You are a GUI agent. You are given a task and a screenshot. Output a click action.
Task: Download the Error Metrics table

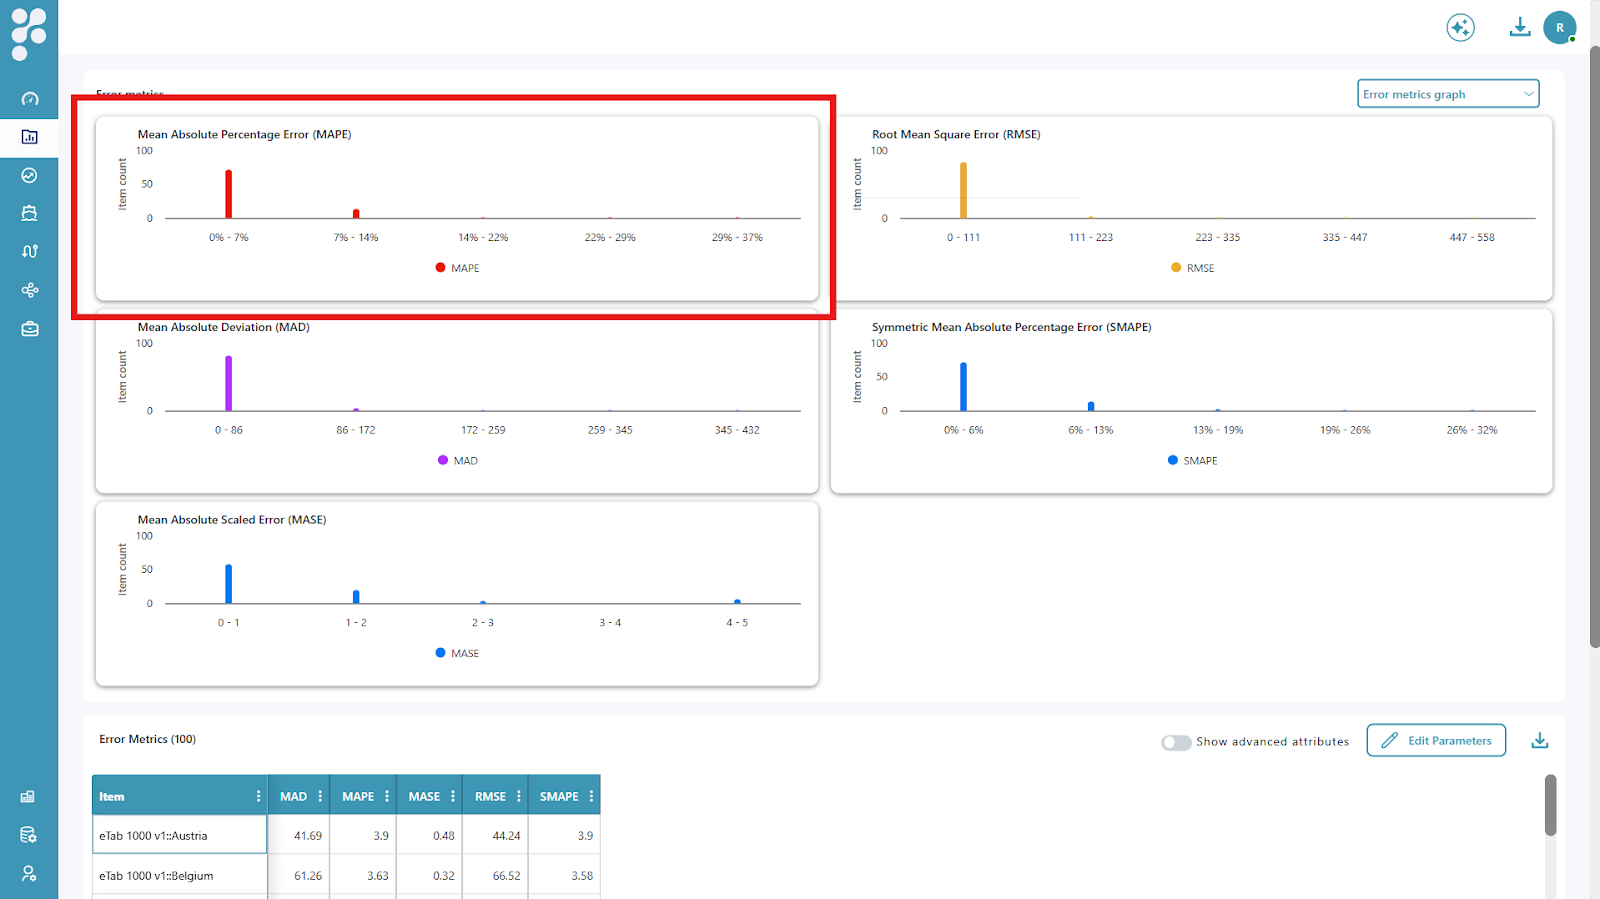pos(1540,740)
